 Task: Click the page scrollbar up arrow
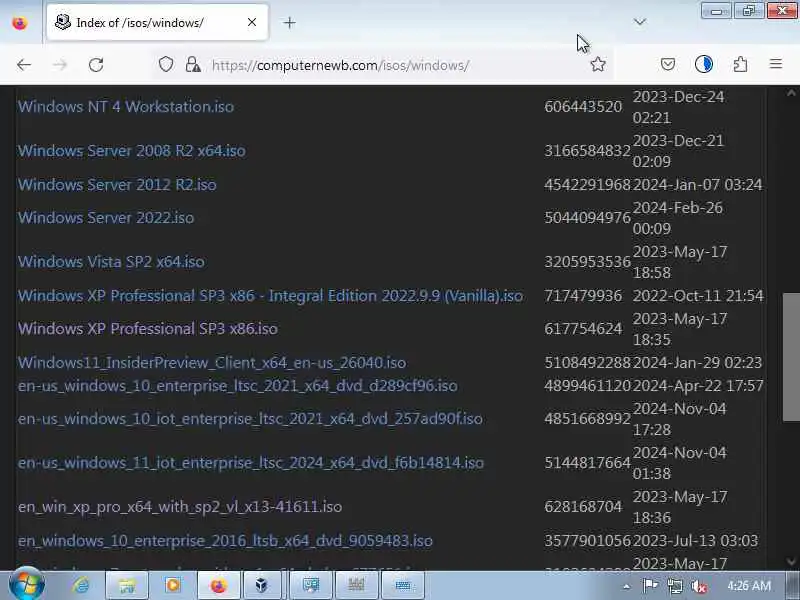(x=791, y=93)
